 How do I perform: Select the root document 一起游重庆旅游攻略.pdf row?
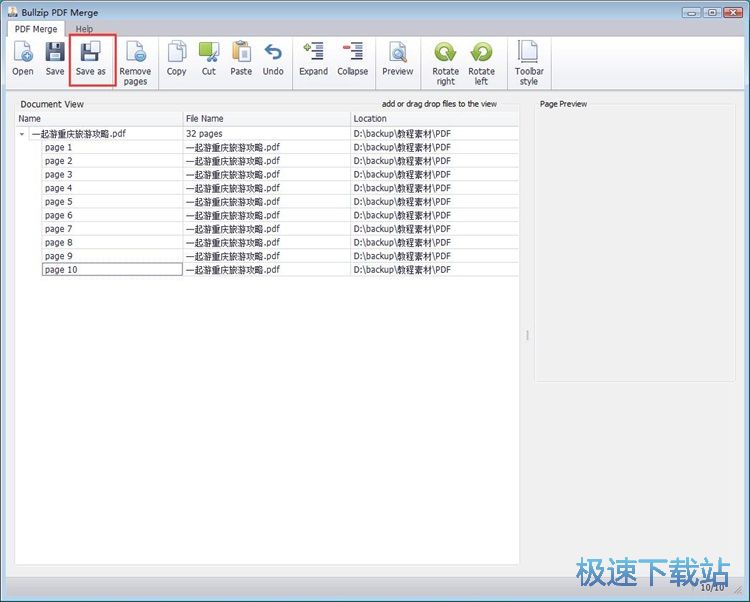click(267, 133)
